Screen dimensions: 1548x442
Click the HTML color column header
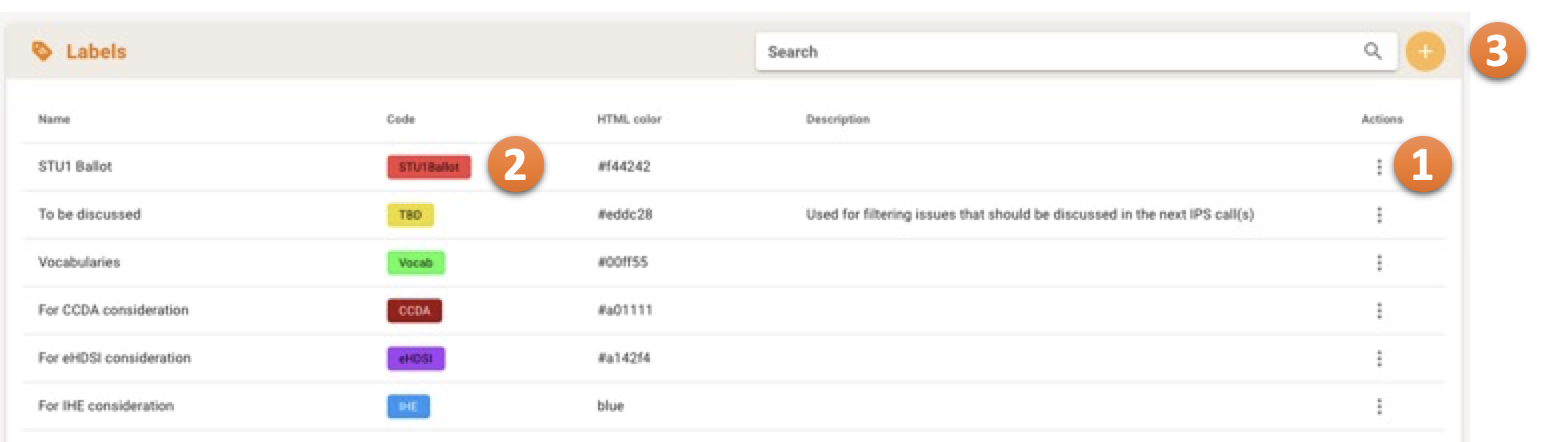point(629,120)
